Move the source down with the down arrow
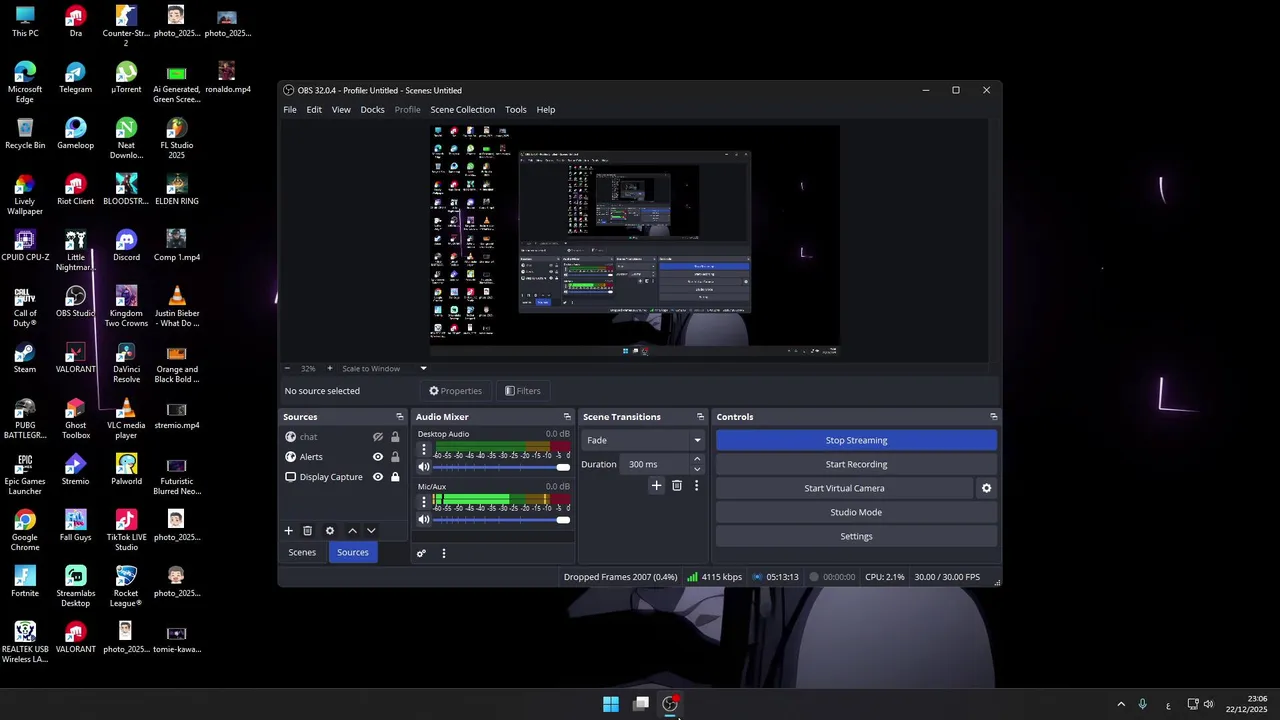Viewport: 1280px width, 720px height. (x=371, y=531)
